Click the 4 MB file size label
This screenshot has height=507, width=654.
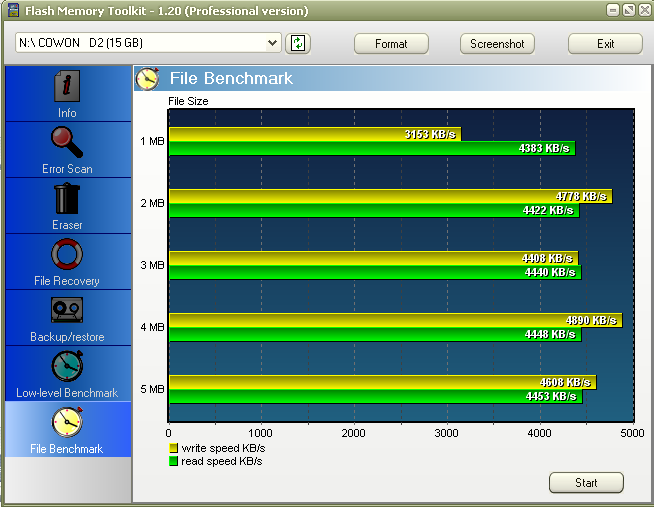[152, 327]
